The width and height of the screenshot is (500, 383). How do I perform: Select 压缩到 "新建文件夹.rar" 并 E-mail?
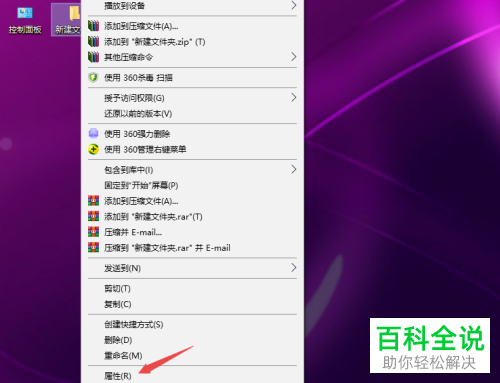tap(192, 248)
